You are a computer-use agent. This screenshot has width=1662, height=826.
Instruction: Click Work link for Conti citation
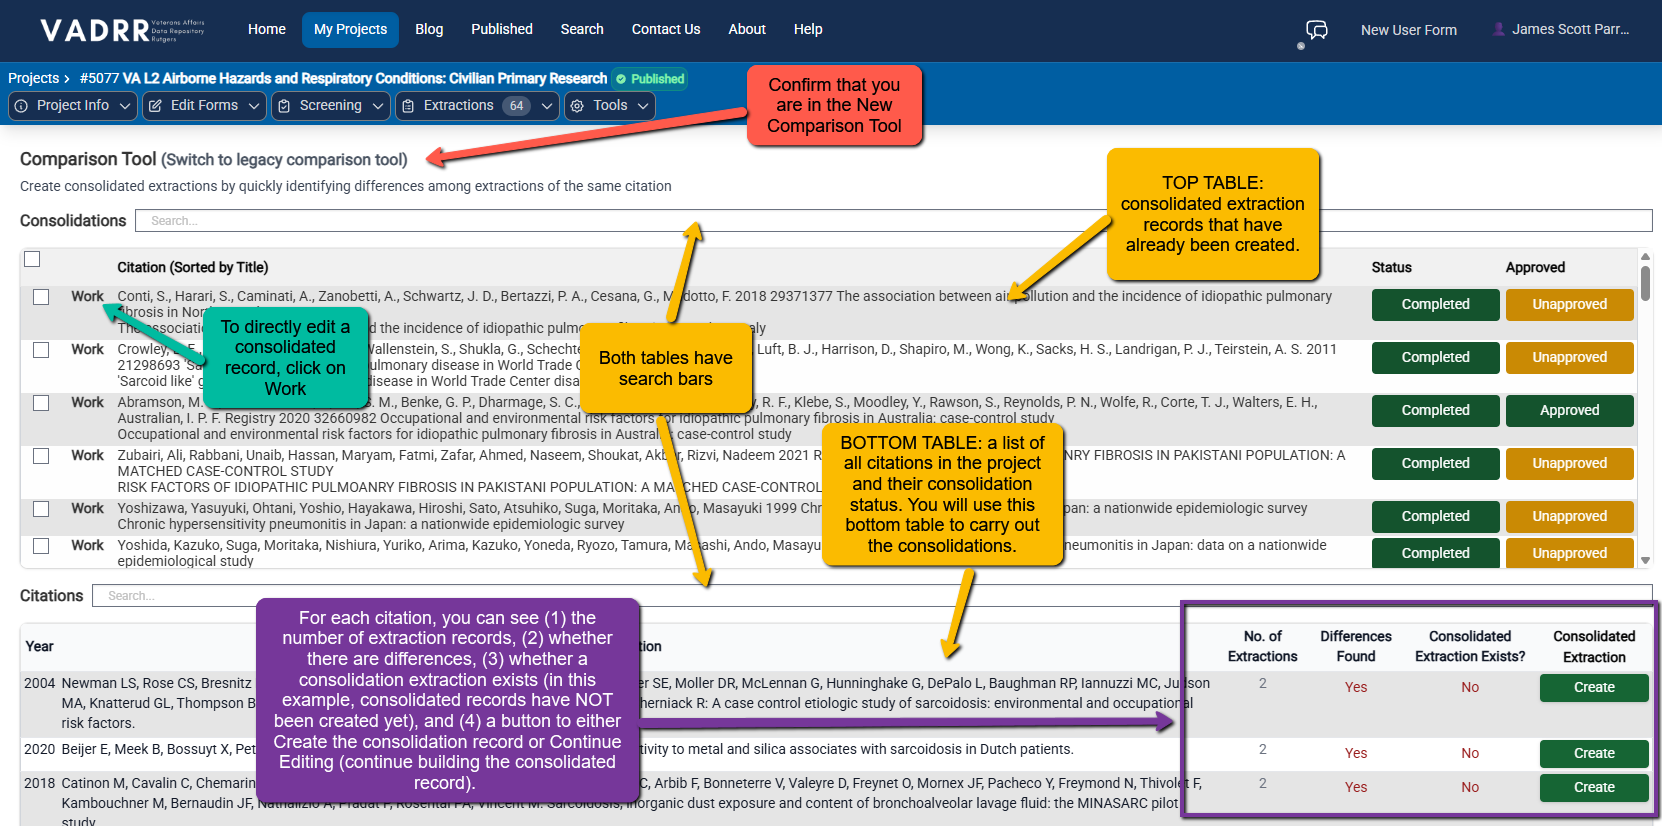tap(87, 296)
